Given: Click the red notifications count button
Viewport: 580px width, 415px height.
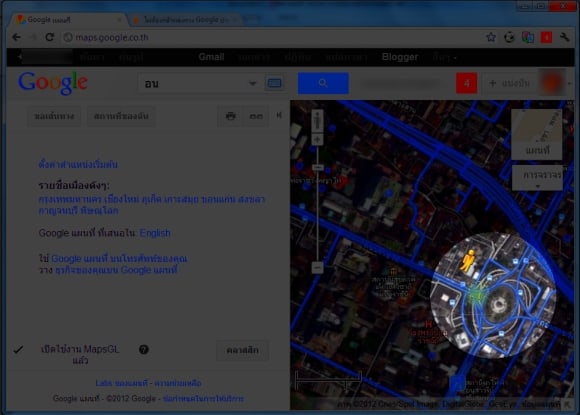Looking at the screenshot, I should [466, 83].
